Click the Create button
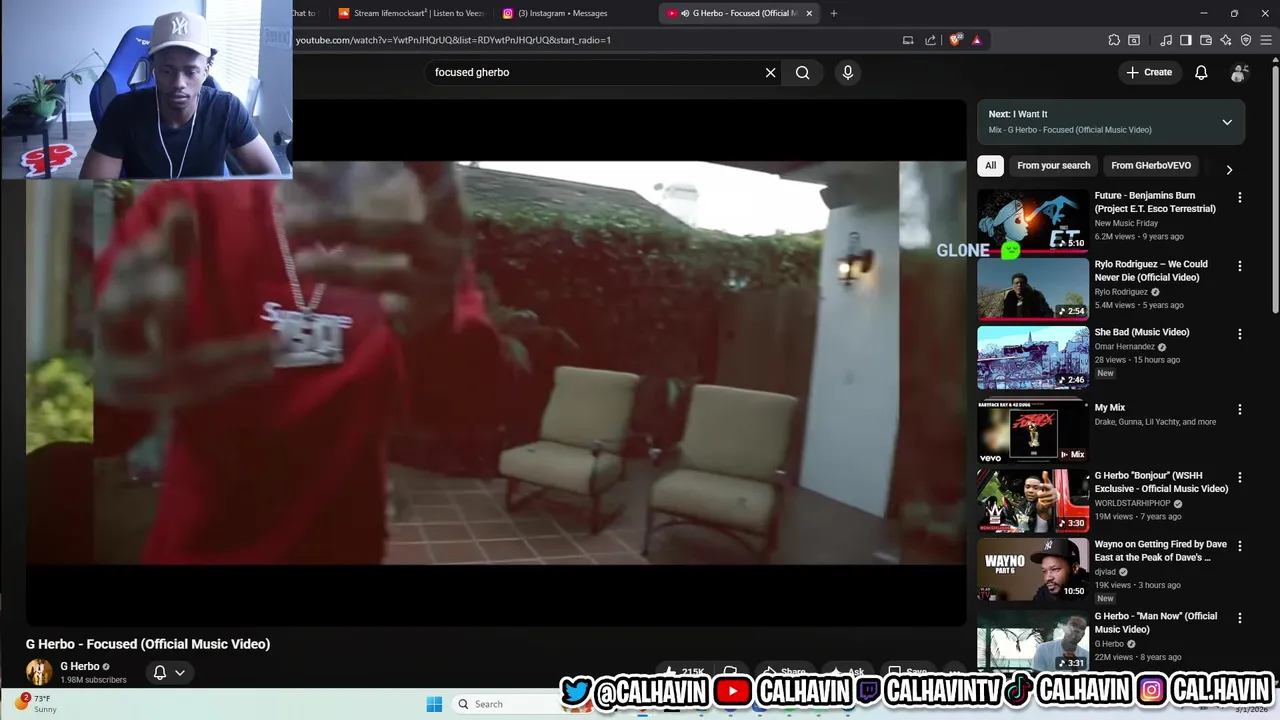Image resolution: width=1280 pixels, height=720 pixels. pyautogui.click(x=1149, y=72)
